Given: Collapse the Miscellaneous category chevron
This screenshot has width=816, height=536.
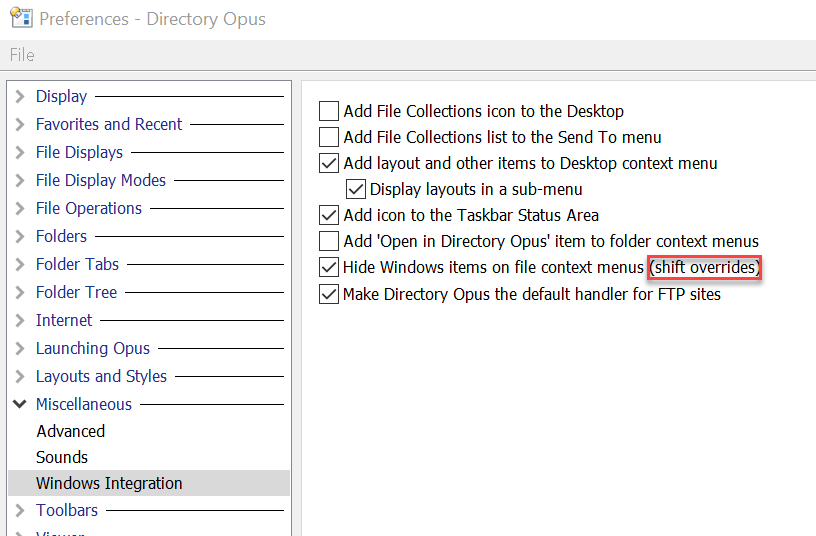Looking at the screenshot, I should (x=20, y=404).
